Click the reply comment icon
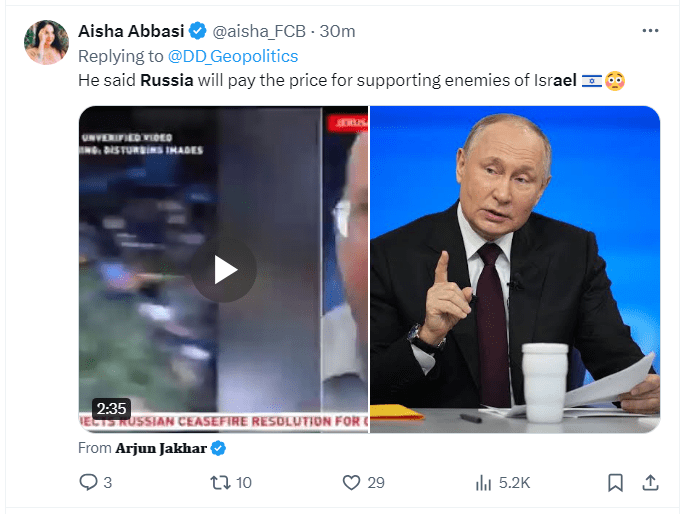Viewport: 692px width, 514px height. (x=88, y=482)
